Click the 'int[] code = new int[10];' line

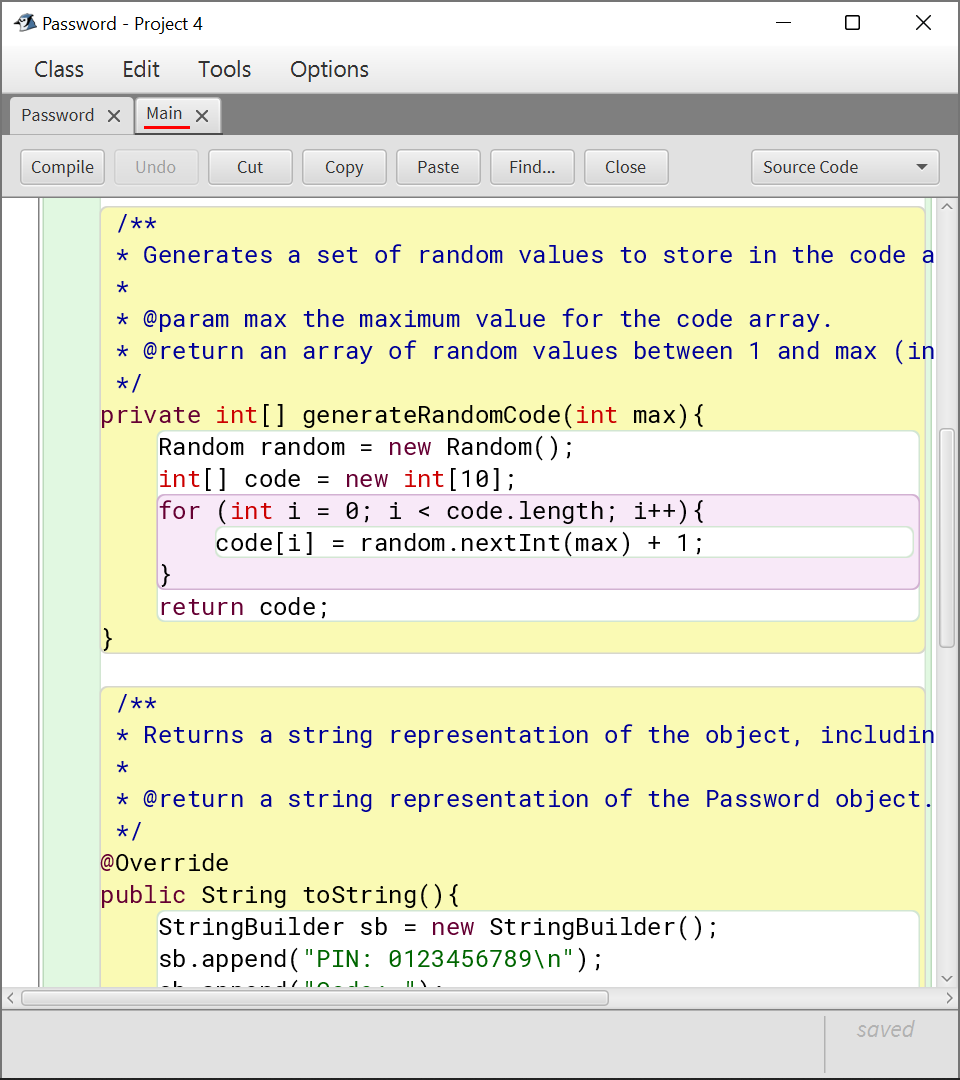point(337,479)
